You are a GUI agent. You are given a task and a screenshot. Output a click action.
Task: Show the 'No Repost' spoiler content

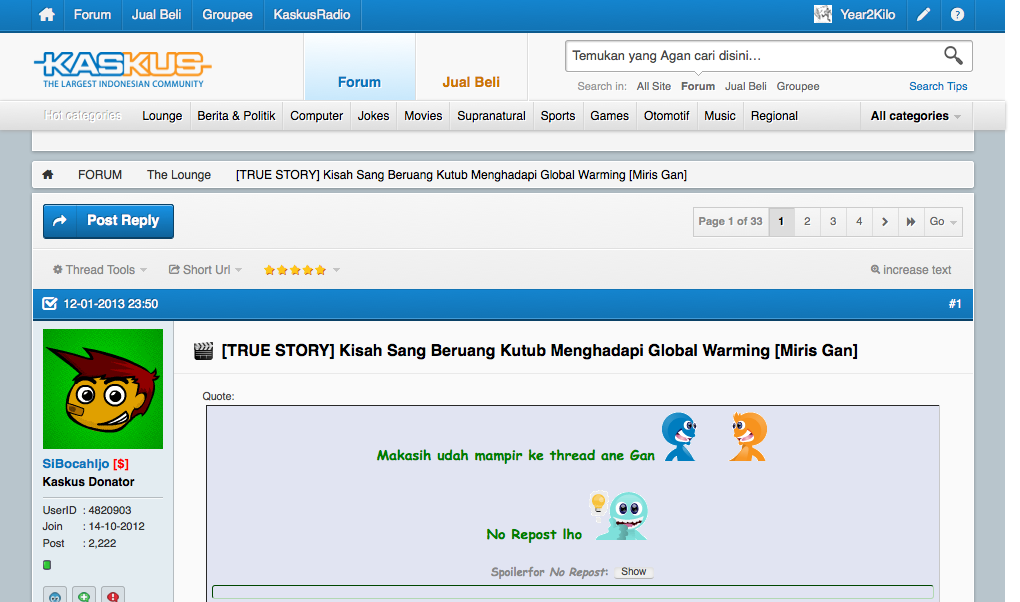pos(633,572)
